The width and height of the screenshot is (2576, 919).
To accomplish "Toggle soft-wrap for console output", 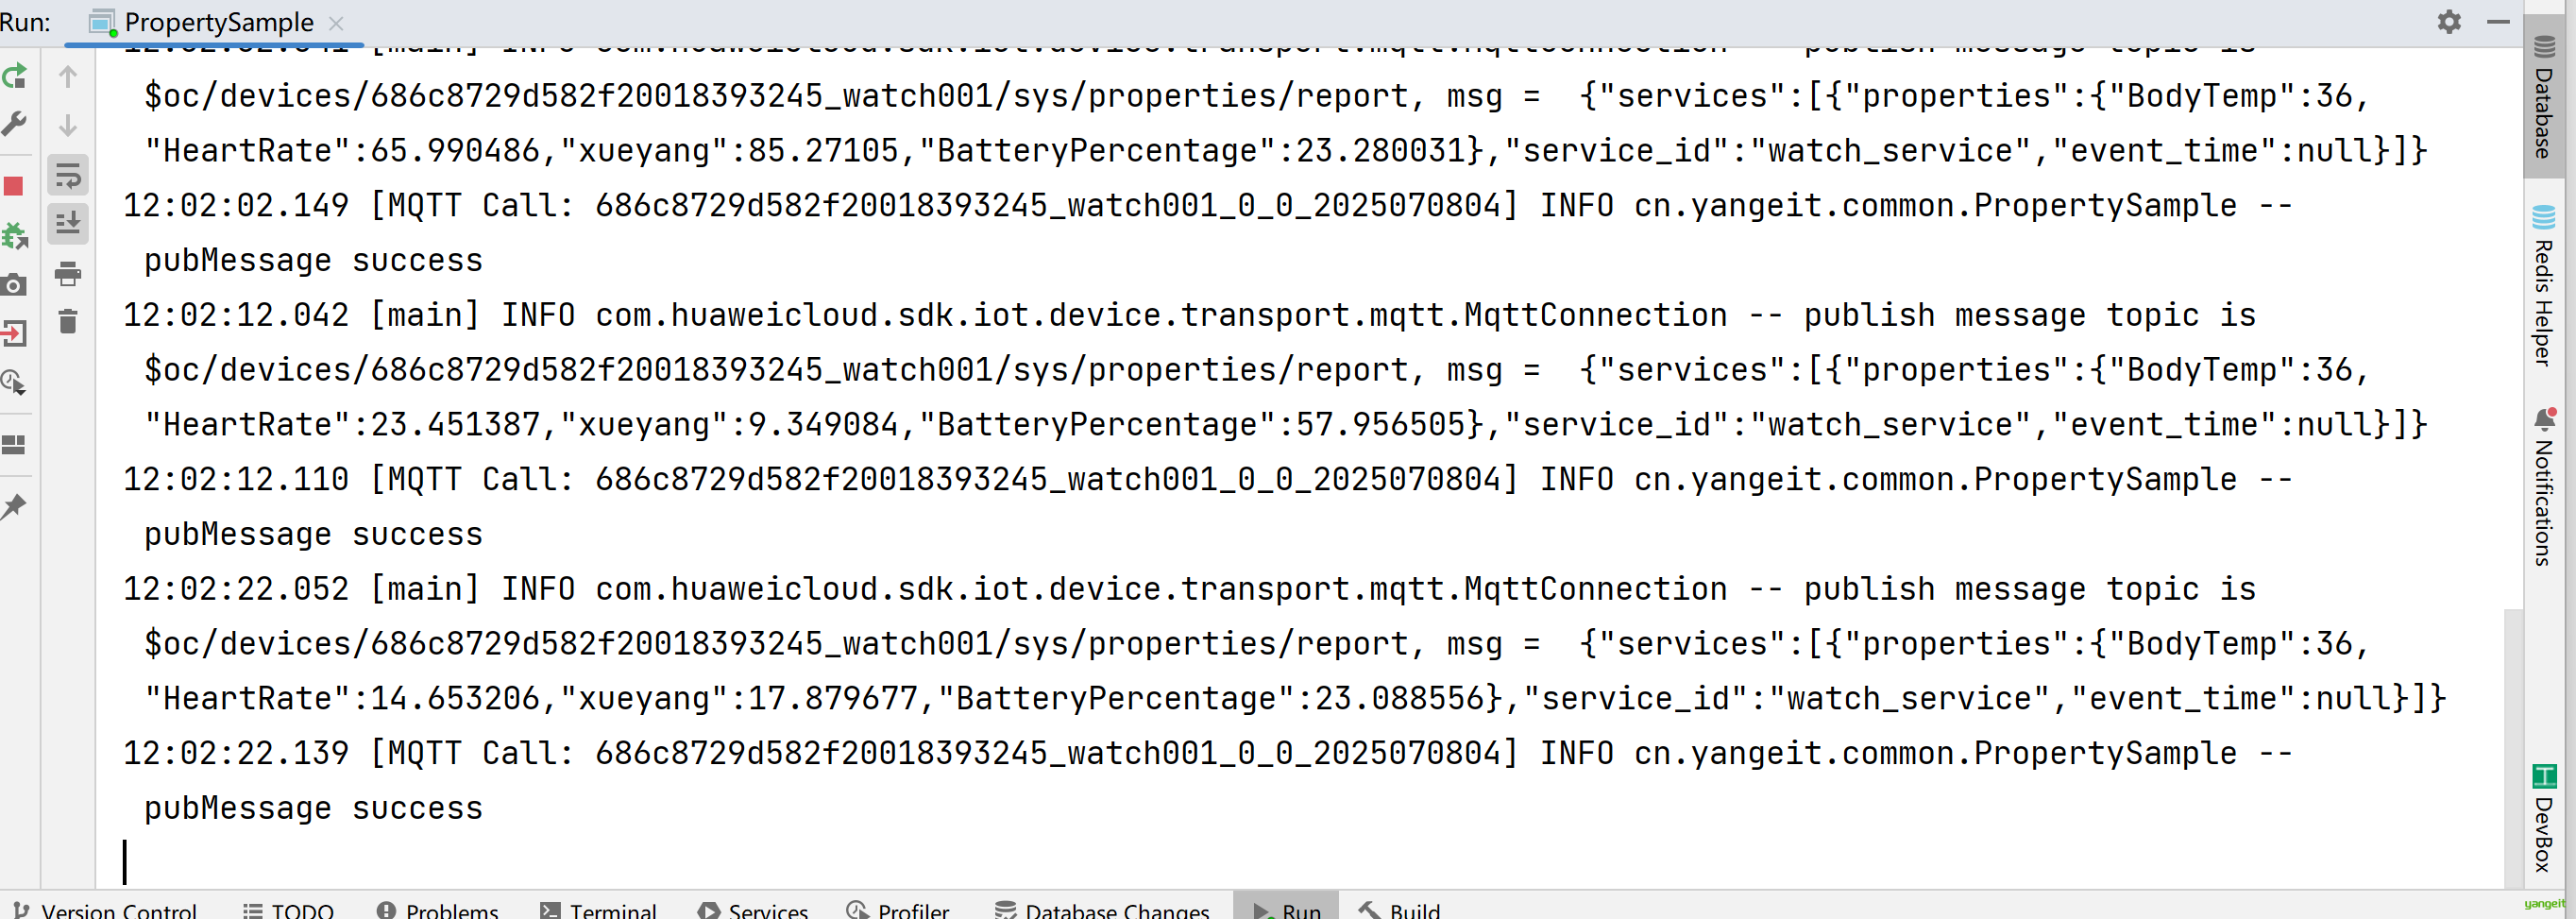I will [68, 176].
